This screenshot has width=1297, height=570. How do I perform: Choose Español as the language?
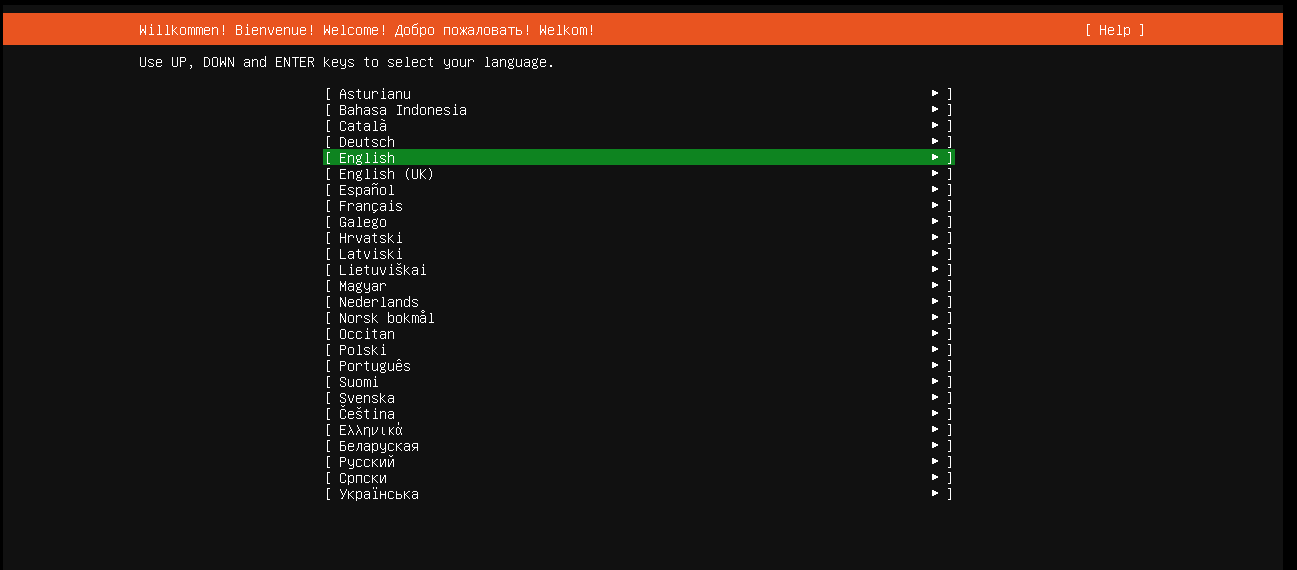pos(639,190)
